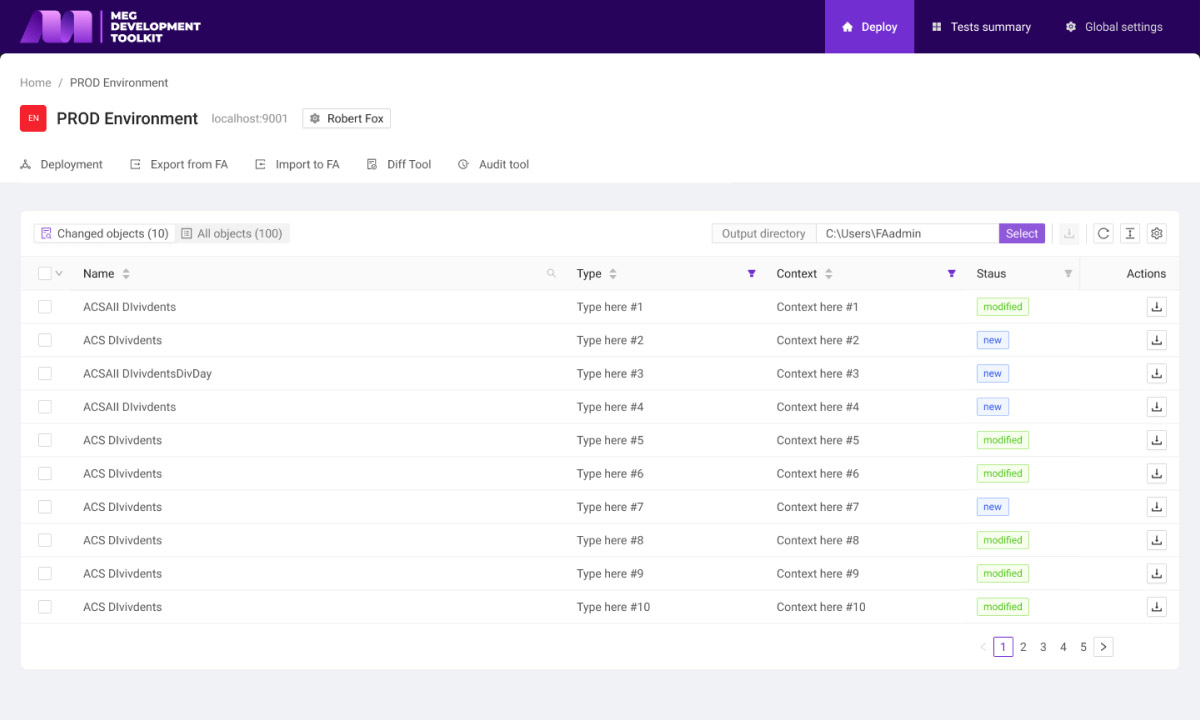
Task: Download the Type here #6 row object
Action: click(1156, 474)
